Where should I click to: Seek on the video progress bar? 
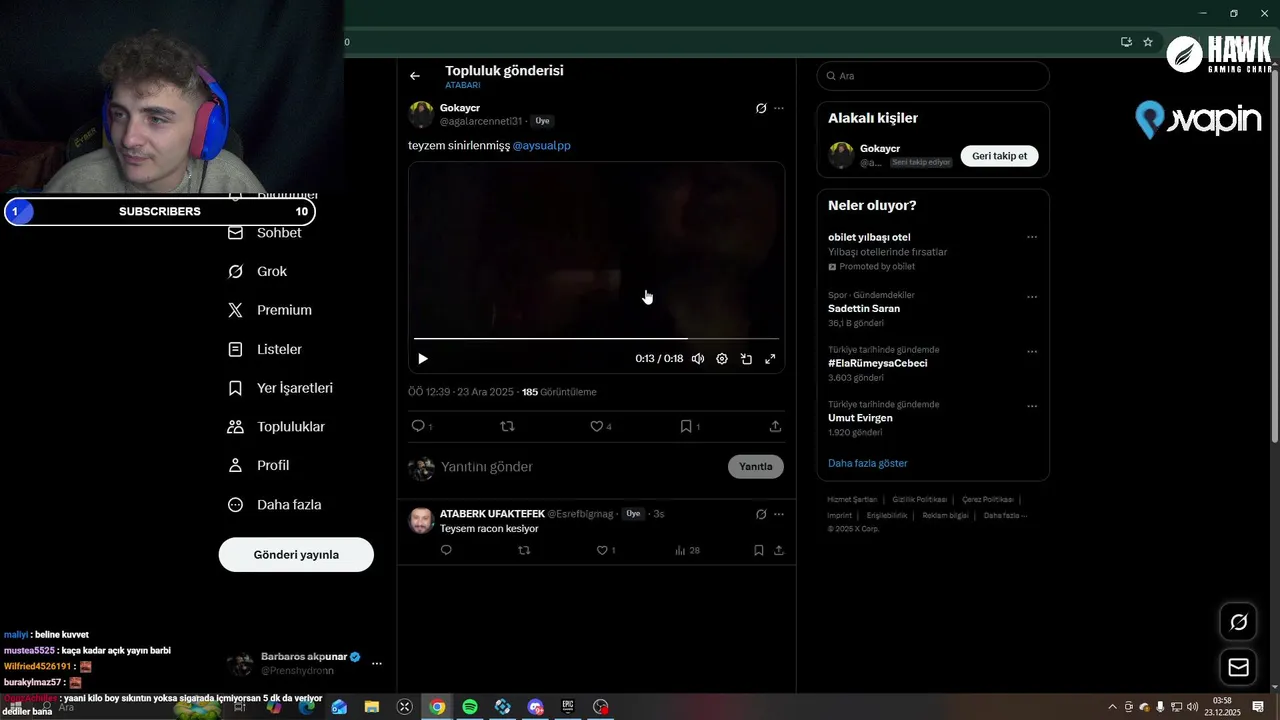[596, 339]
